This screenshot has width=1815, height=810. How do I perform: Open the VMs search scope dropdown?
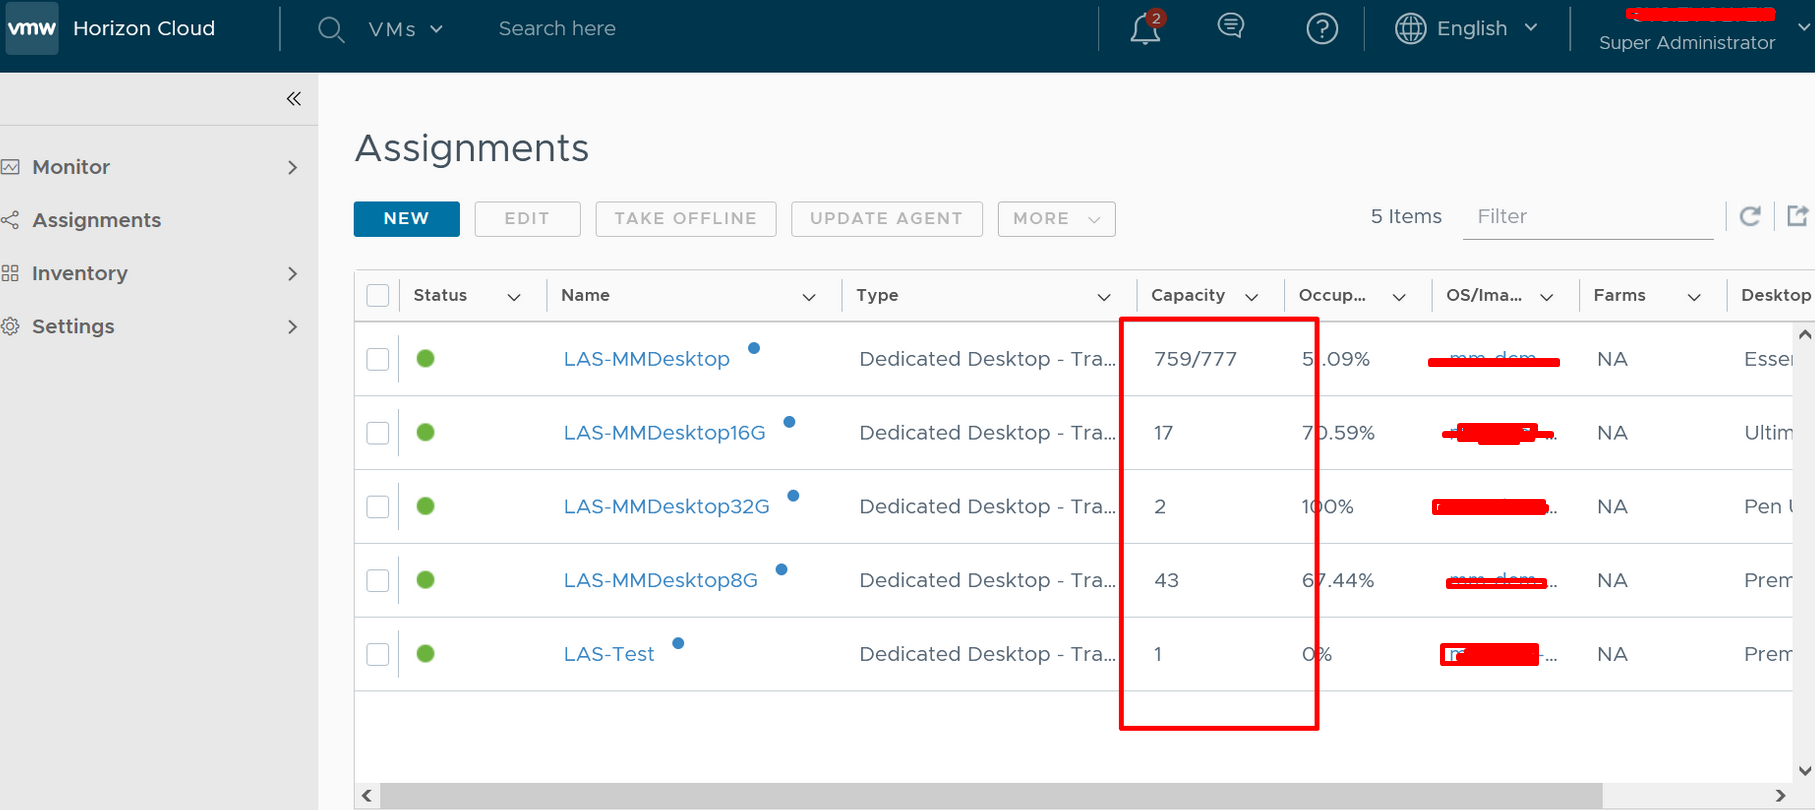[405, 29]
